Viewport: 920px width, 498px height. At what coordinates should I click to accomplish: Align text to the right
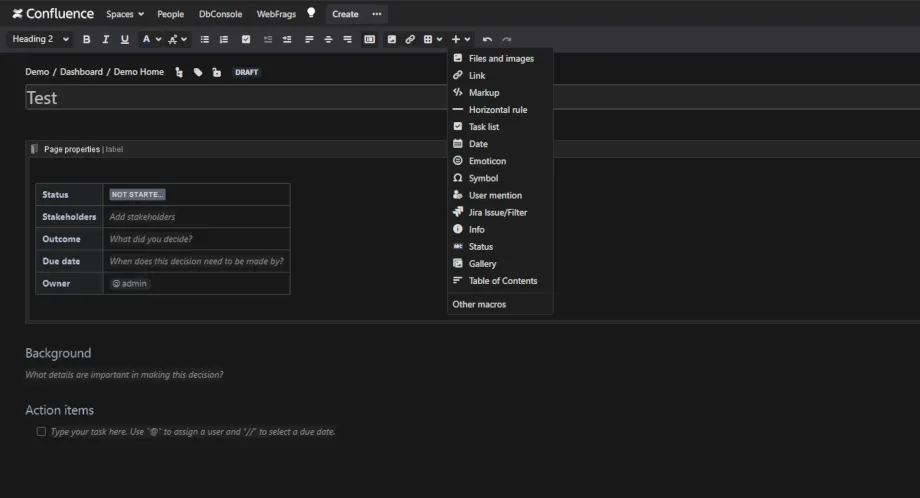347,39
